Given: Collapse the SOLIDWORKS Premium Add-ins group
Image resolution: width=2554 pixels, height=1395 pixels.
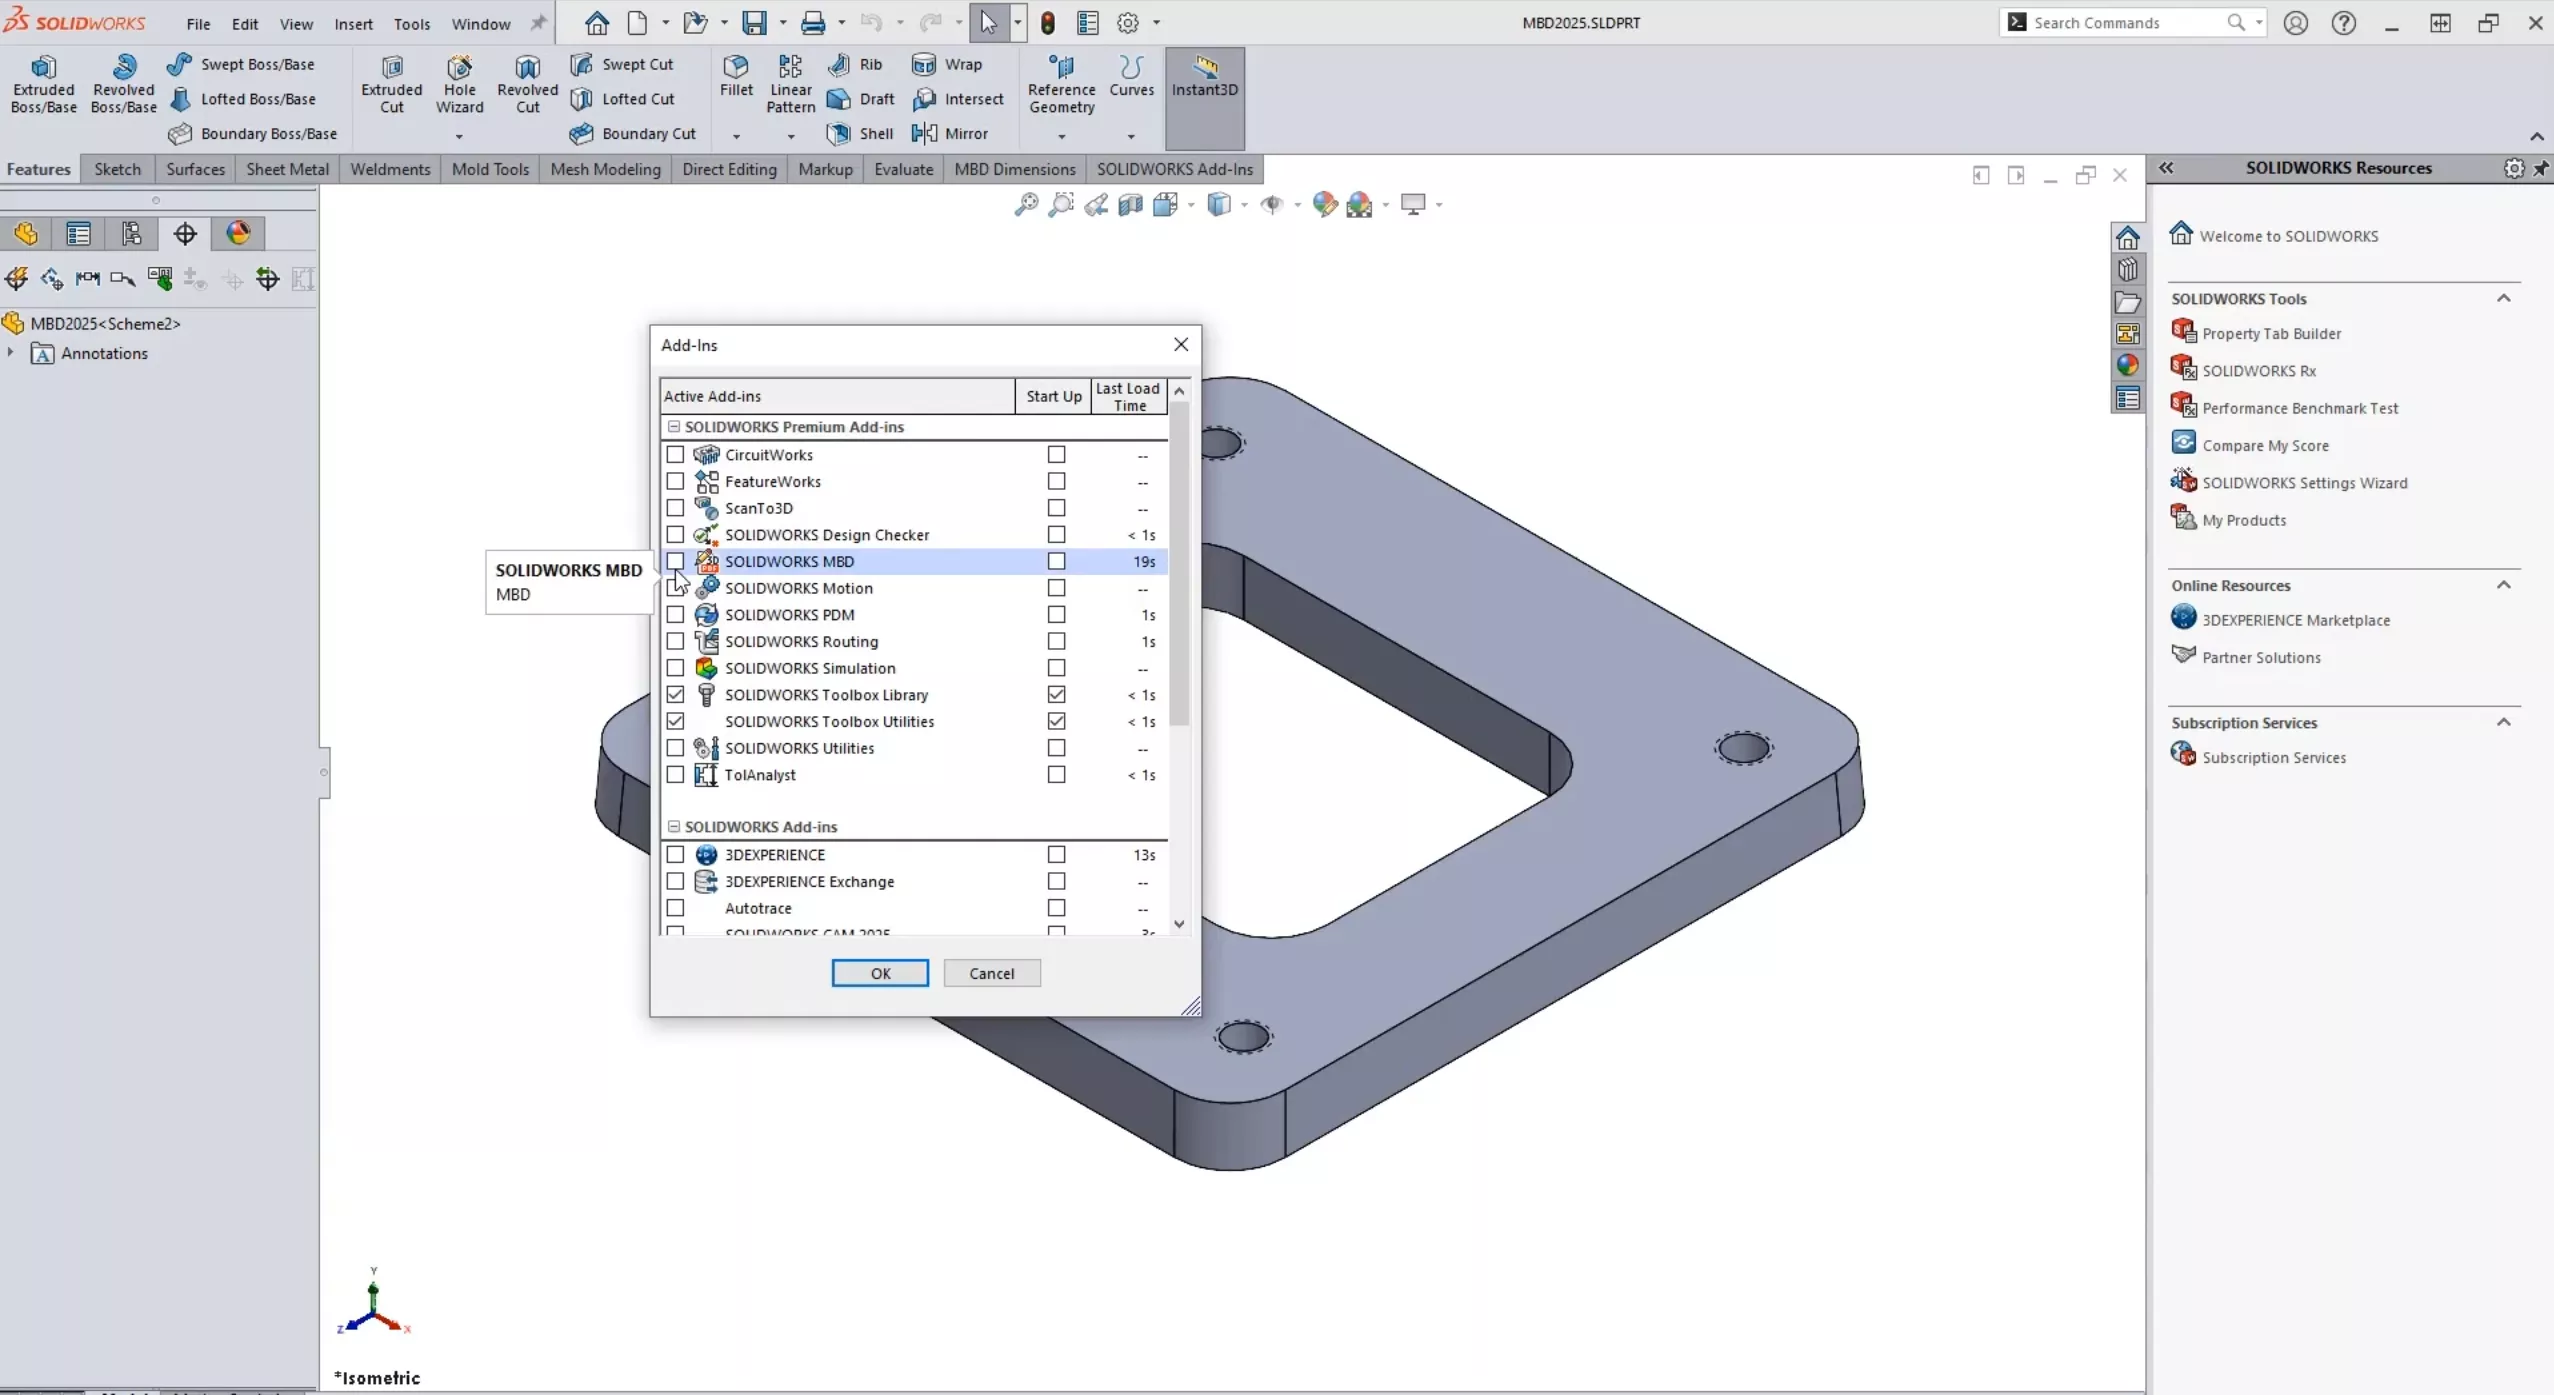Looking at the screenshot, I should (x=673, y=426).
